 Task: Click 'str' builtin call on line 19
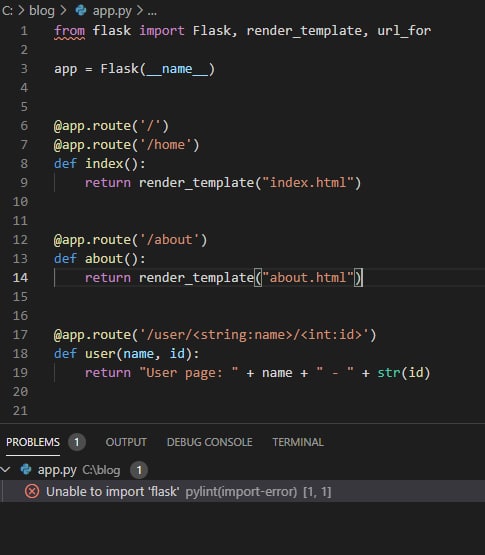[389, 373]
